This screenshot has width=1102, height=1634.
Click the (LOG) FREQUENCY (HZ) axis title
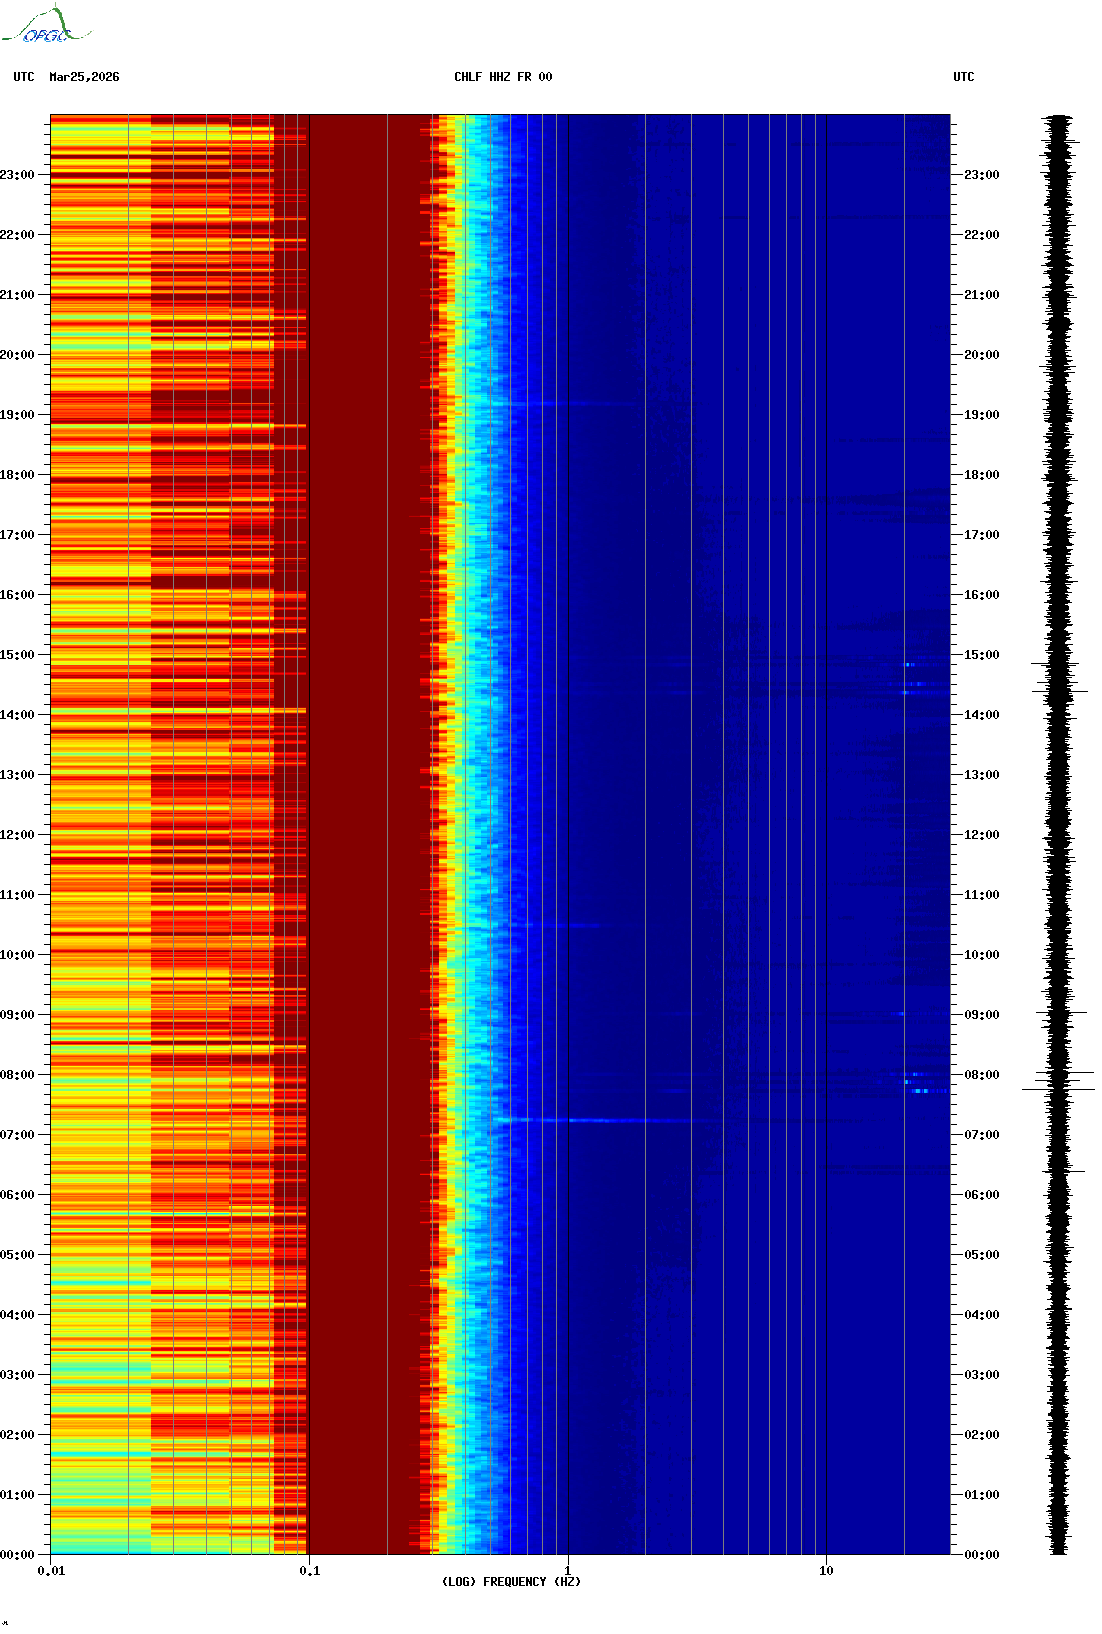pyautogui.click(x=510, y=1582)
